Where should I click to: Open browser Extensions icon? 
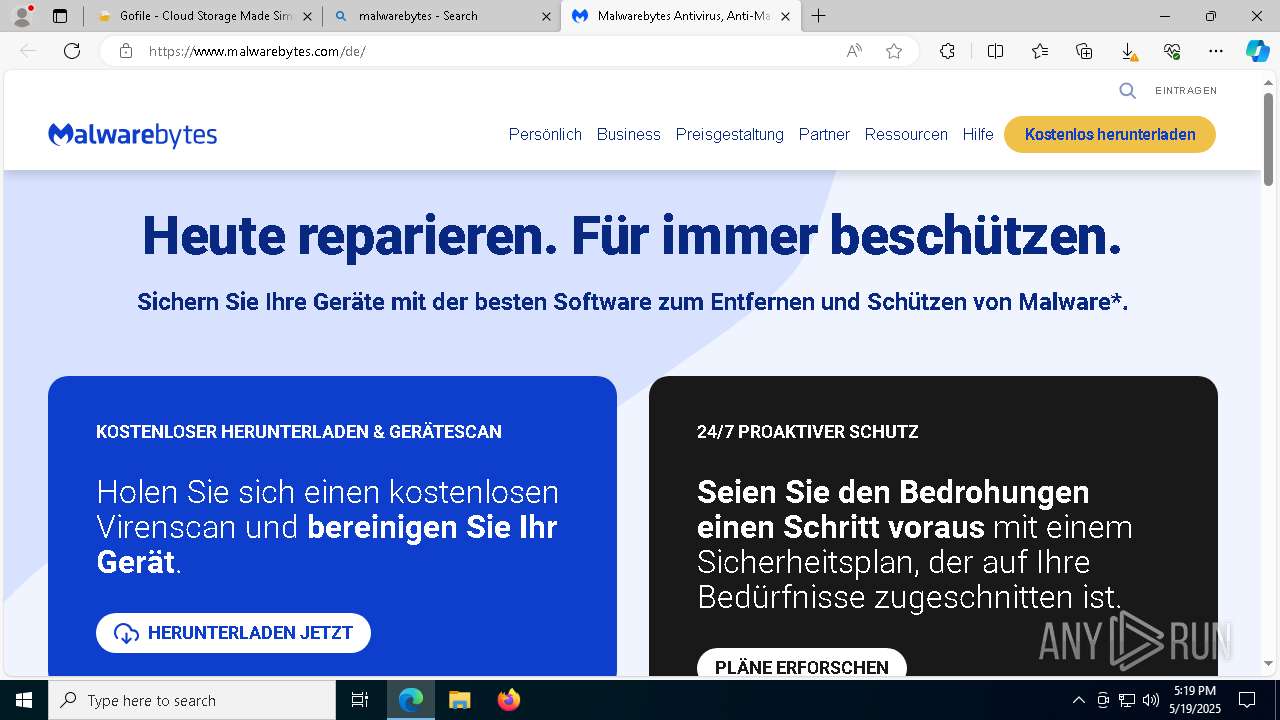(x=947, y=51)
